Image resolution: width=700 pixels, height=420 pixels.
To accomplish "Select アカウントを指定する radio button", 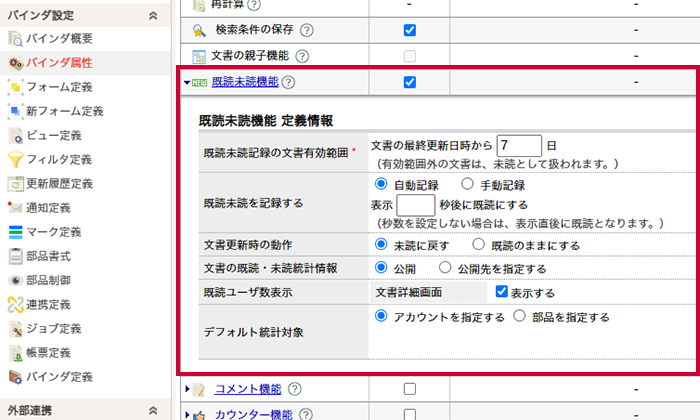I will 381,316.
